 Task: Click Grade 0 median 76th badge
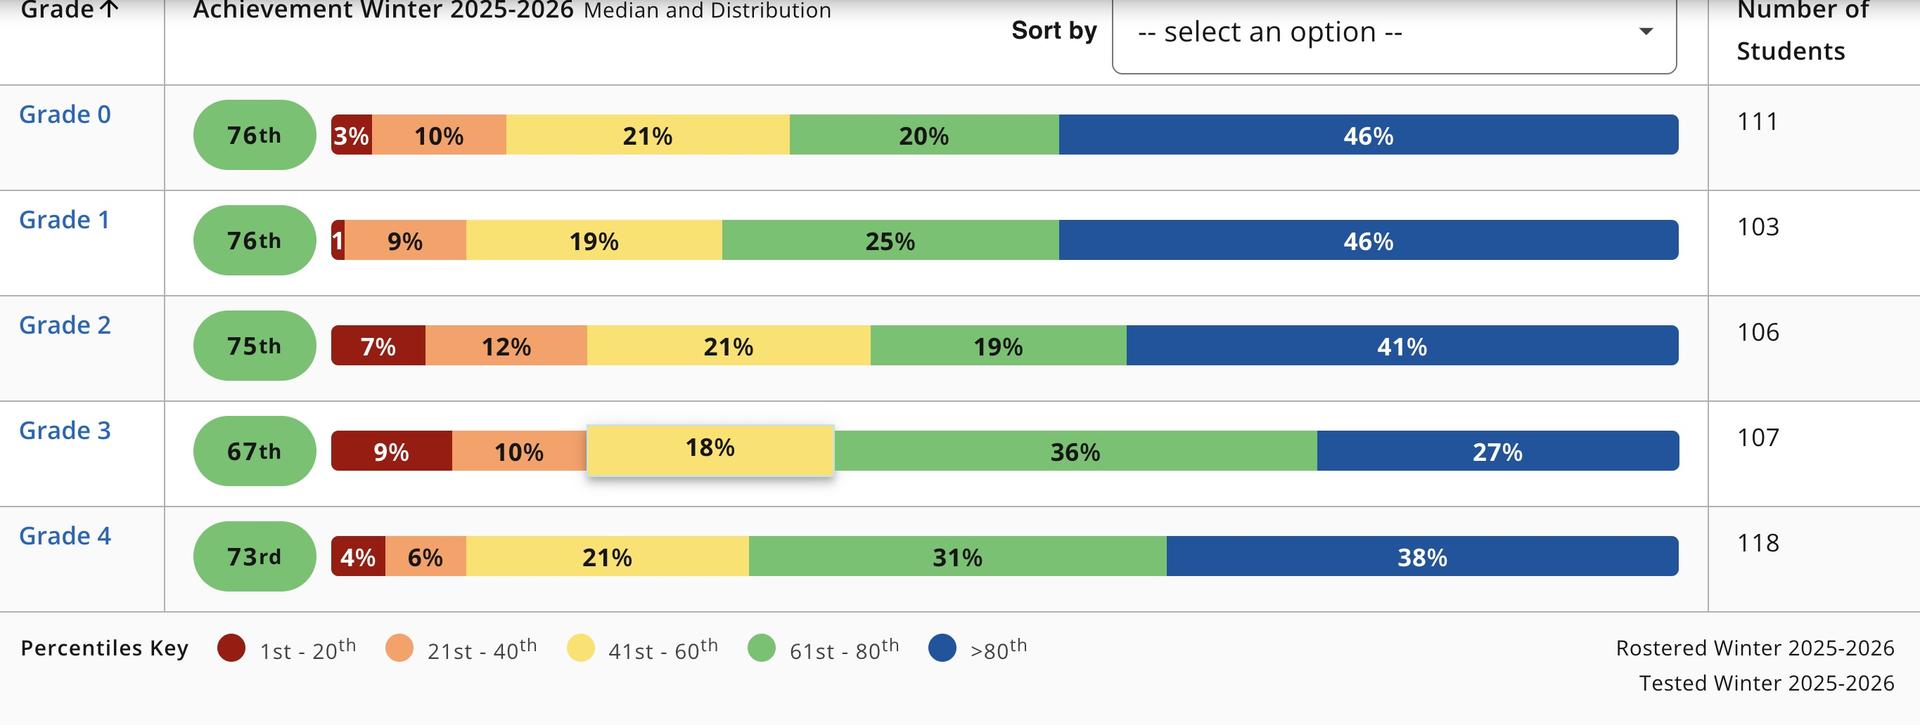coord(254,135)
